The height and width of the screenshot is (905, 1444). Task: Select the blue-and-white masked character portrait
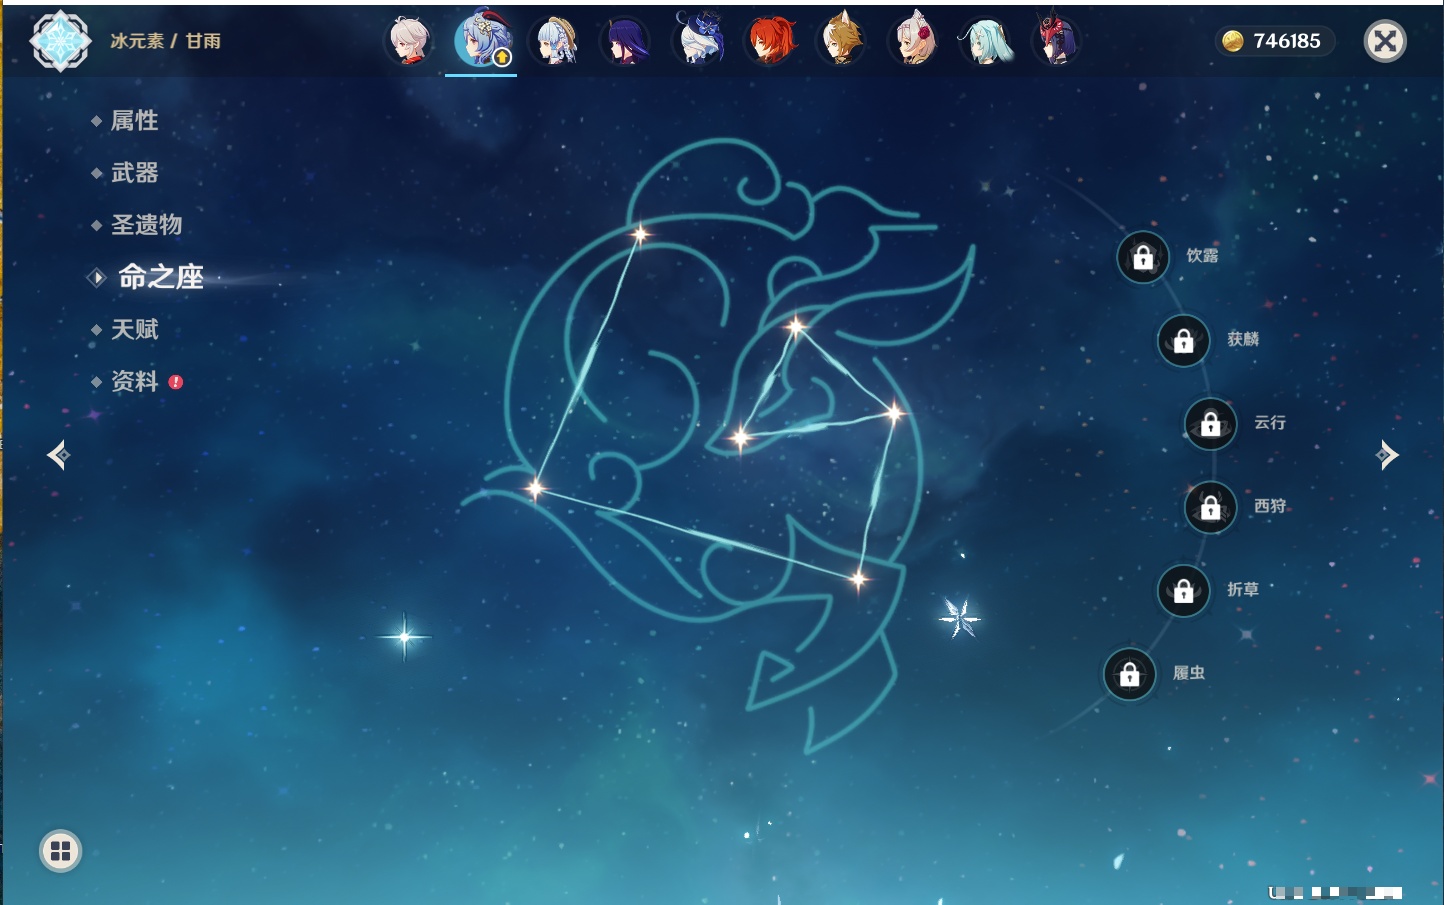[699, 39]
